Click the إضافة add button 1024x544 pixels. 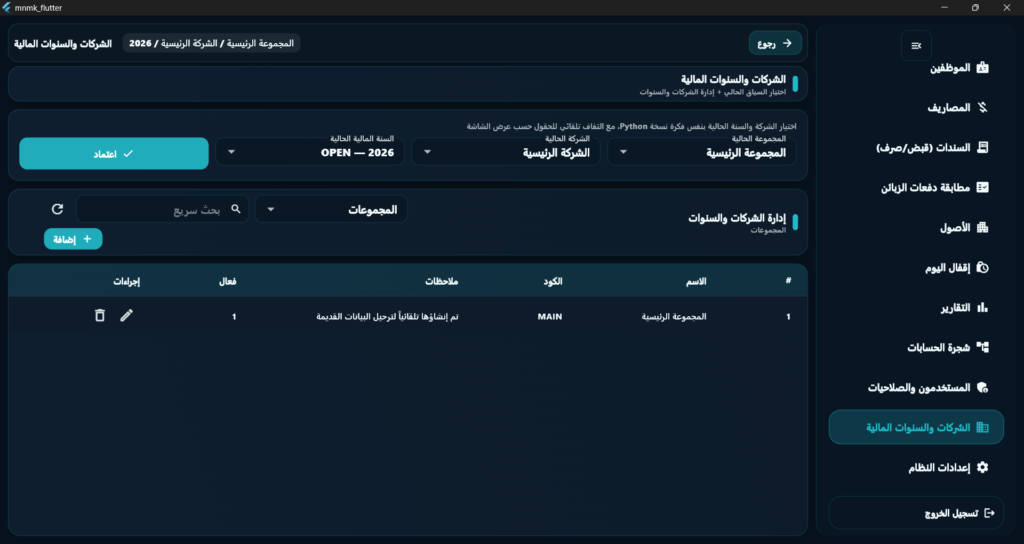pos(73,239)
